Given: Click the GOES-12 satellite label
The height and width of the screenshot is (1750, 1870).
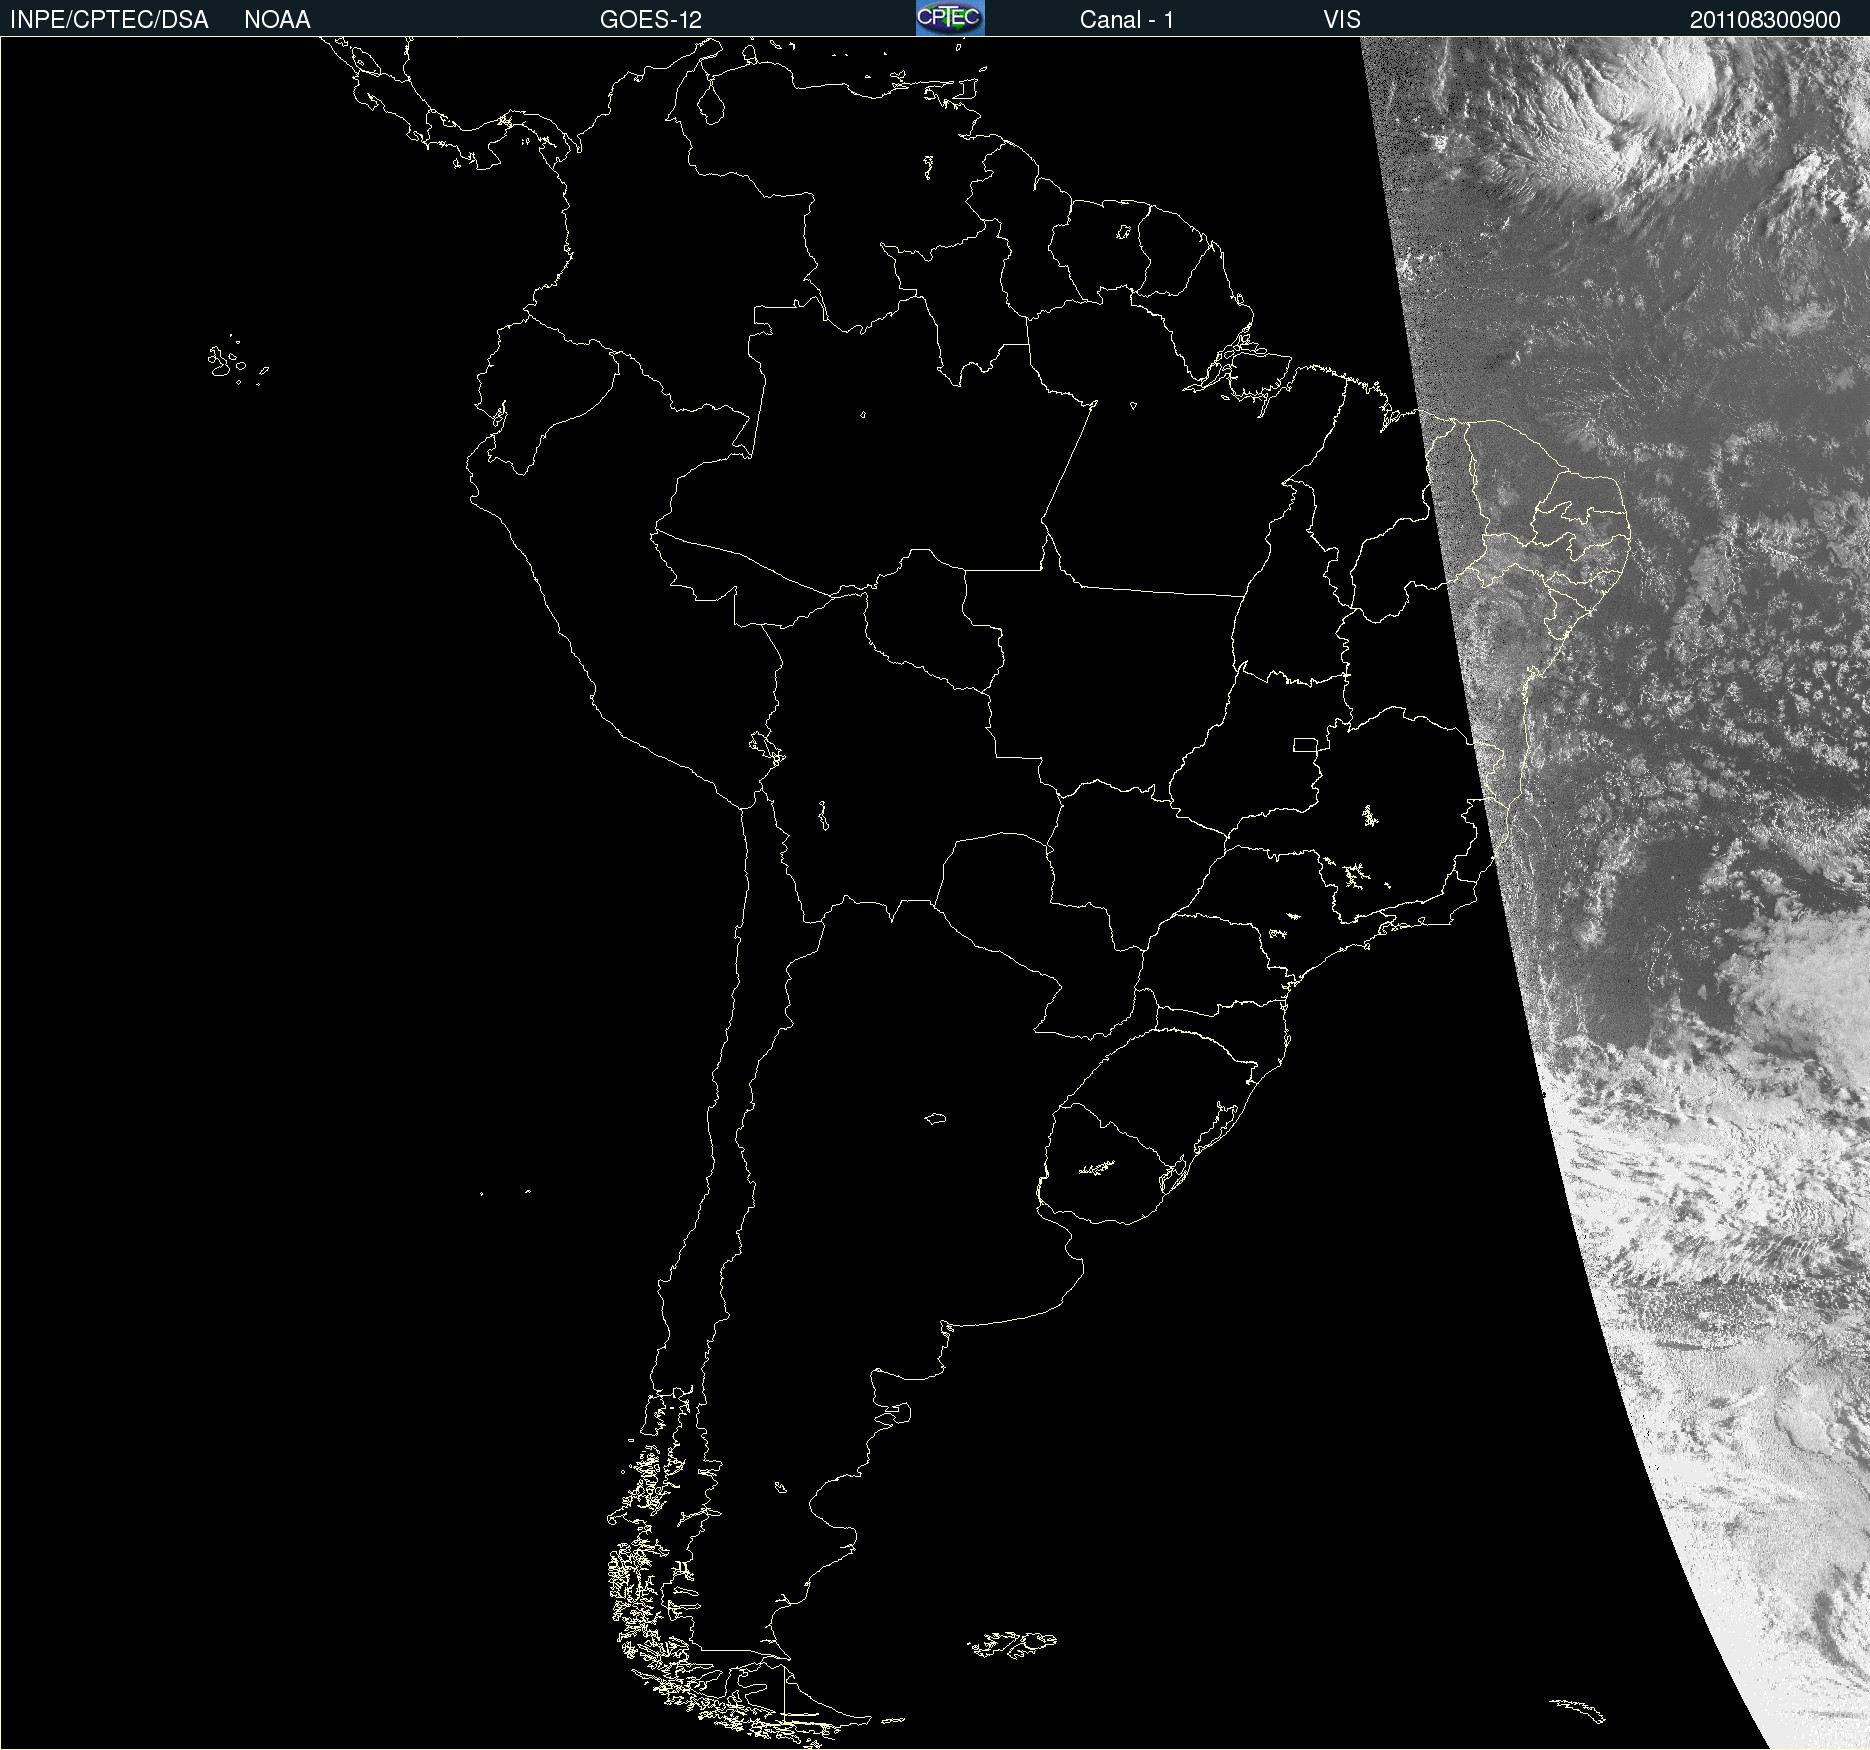Looking at the screenshot, I should pyautogui.click(x=651, y=20).
